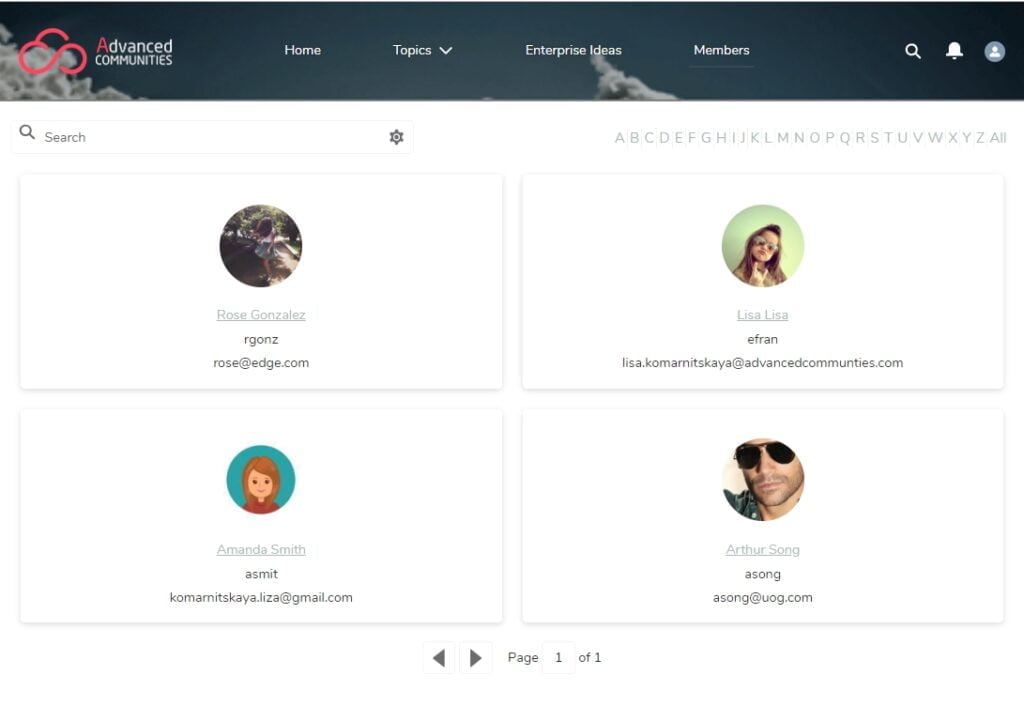The width and height of the screenshot is (1024, 706).
Task: Click the email rose@edge.com
Action: pos(261,363)
